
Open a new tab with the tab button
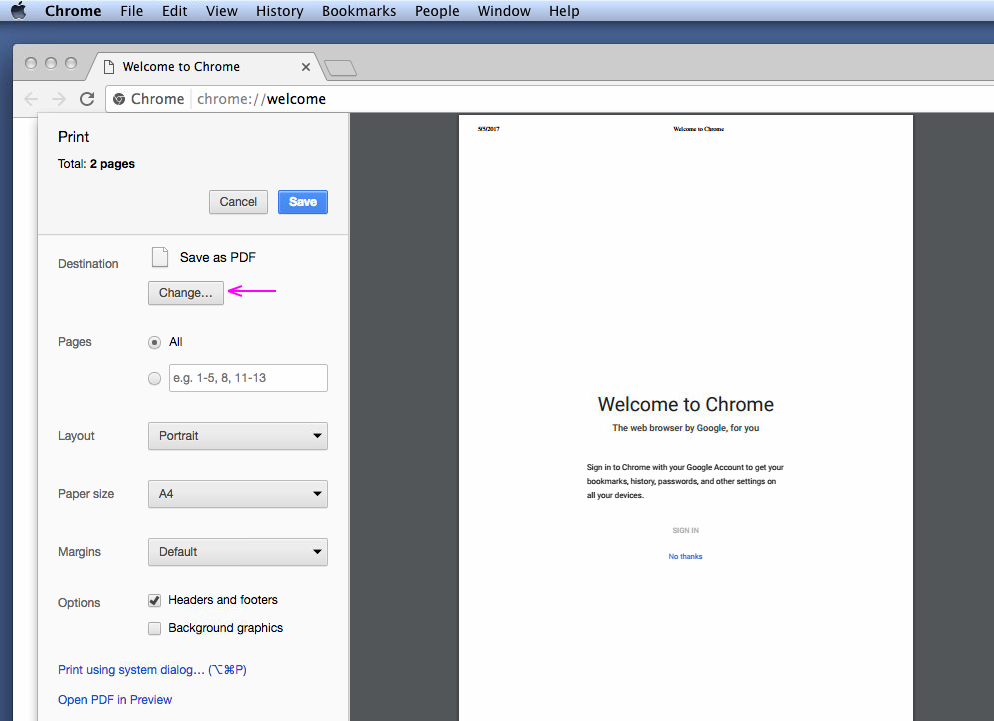(x=340, y=68)
